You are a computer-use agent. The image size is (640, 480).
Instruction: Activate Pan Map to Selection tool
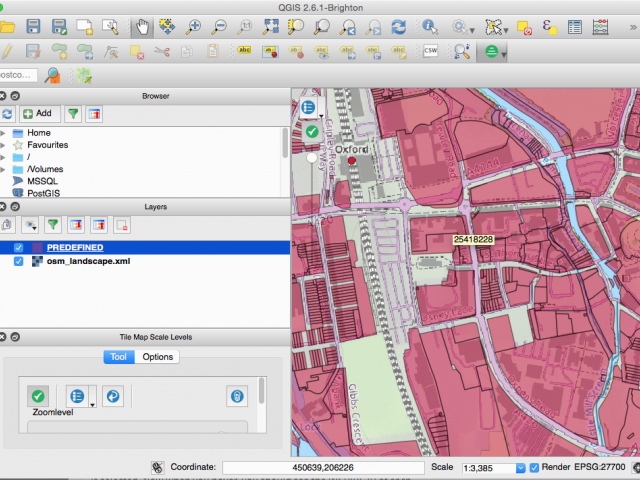click(167, 27)
